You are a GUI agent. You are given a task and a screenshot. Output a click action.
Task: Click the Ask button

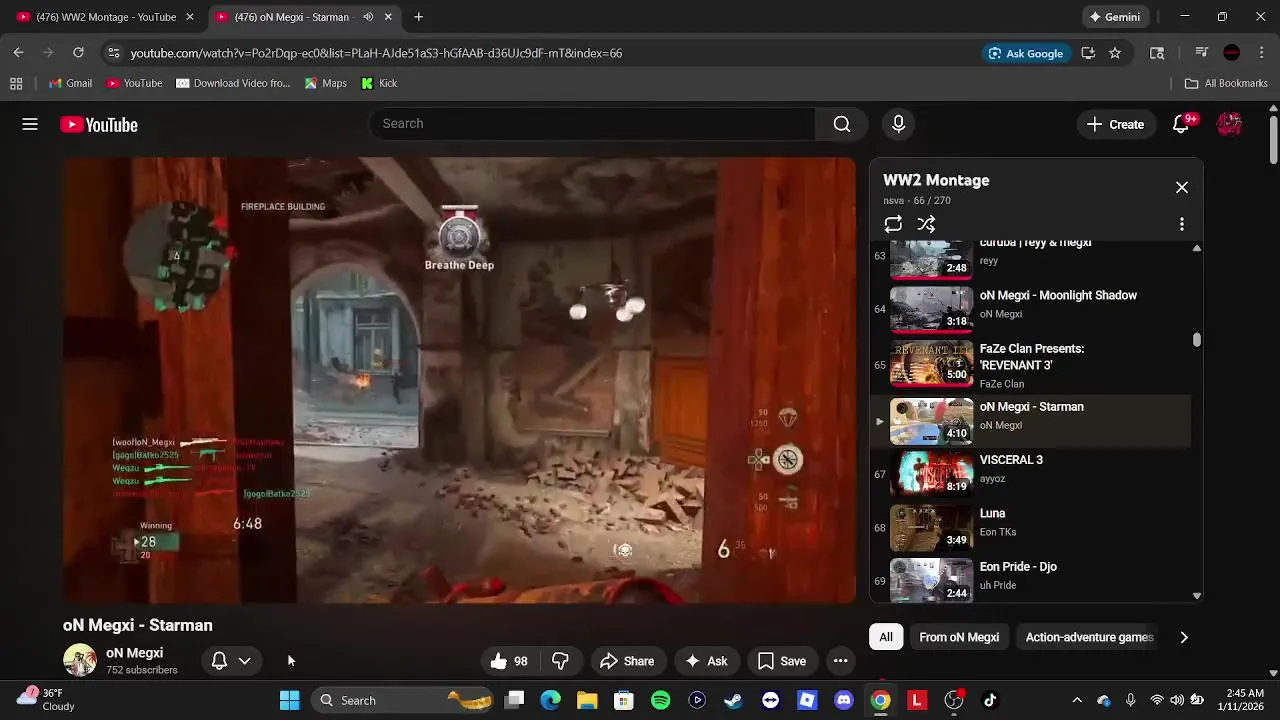pyautogui.click(x=706, y=661)
